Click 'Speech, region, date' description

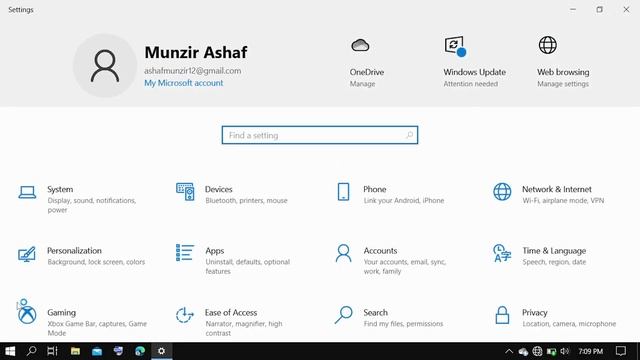(554, 262)
